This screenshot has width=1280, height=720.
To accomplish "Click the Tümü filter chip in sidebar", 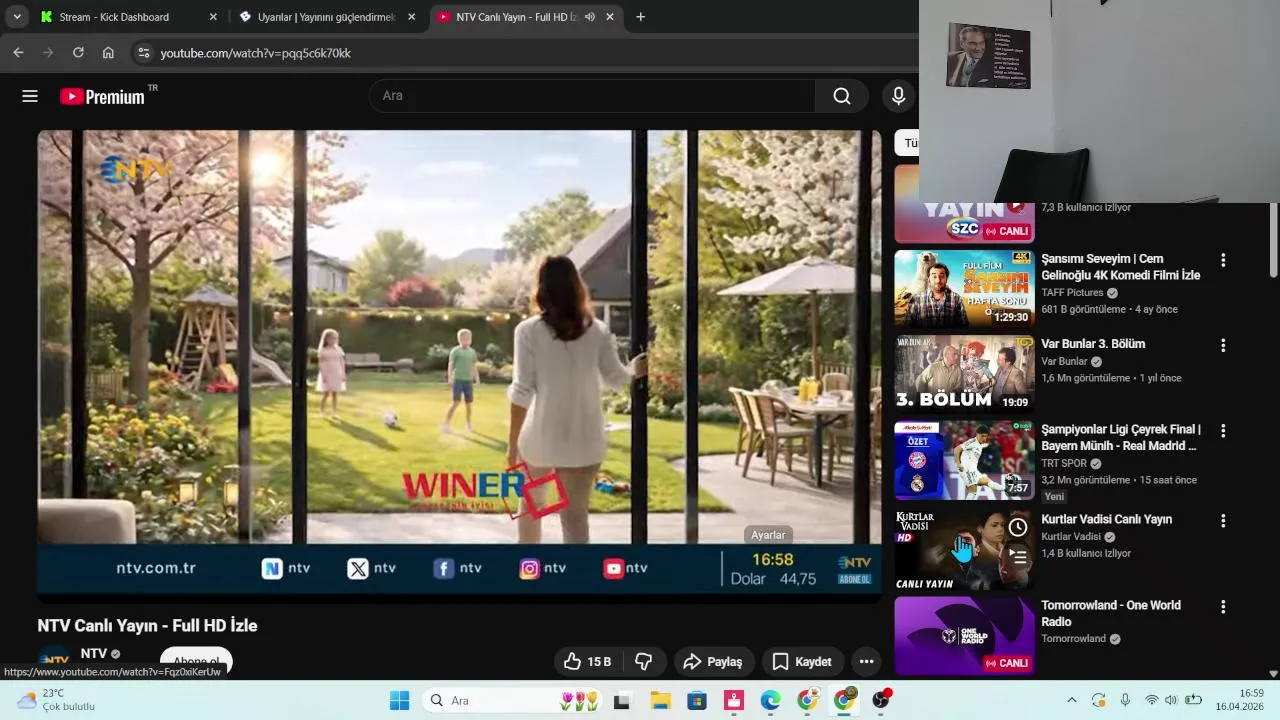I will tap(908, 143).
